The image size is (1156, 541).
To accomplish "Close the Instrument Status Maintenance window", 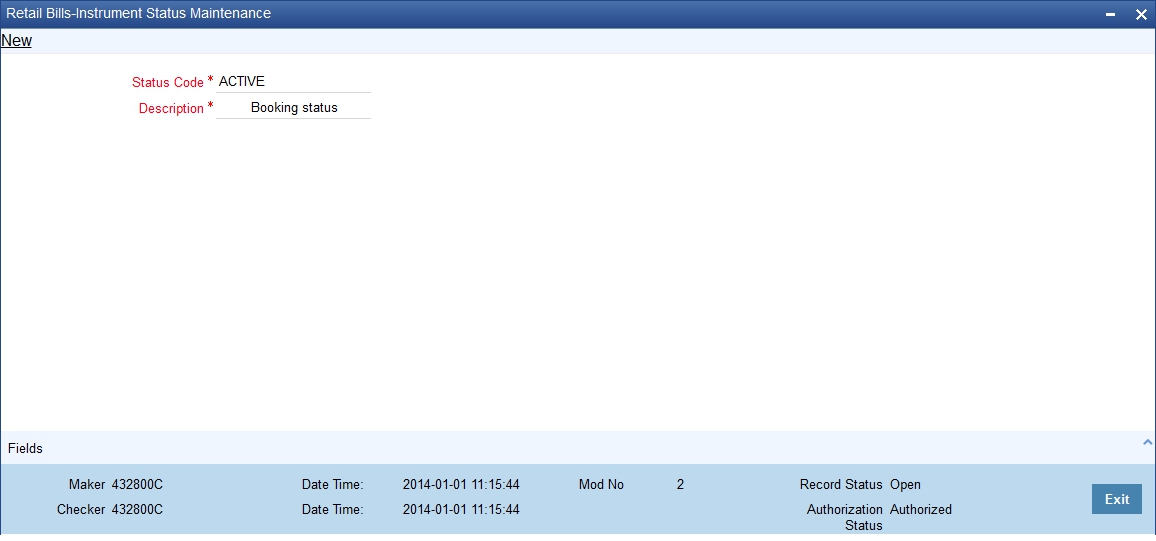I will [1141, 14].
